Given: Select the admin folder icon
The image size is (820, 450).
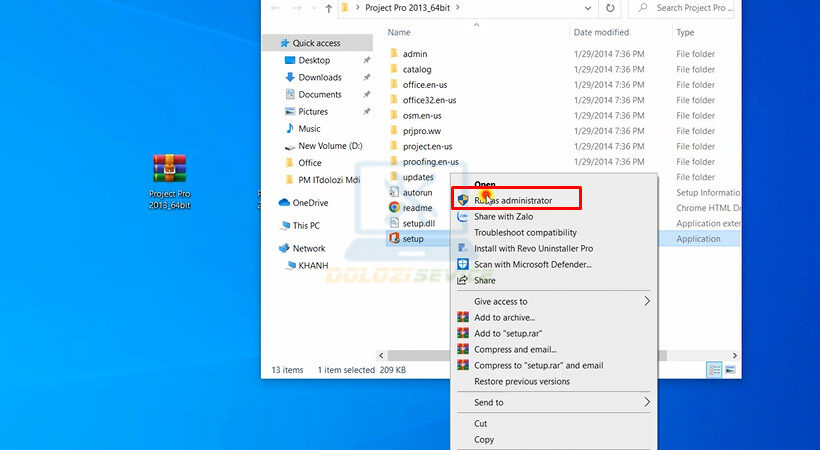Looking at the screenshot, I should click(394, 54).
